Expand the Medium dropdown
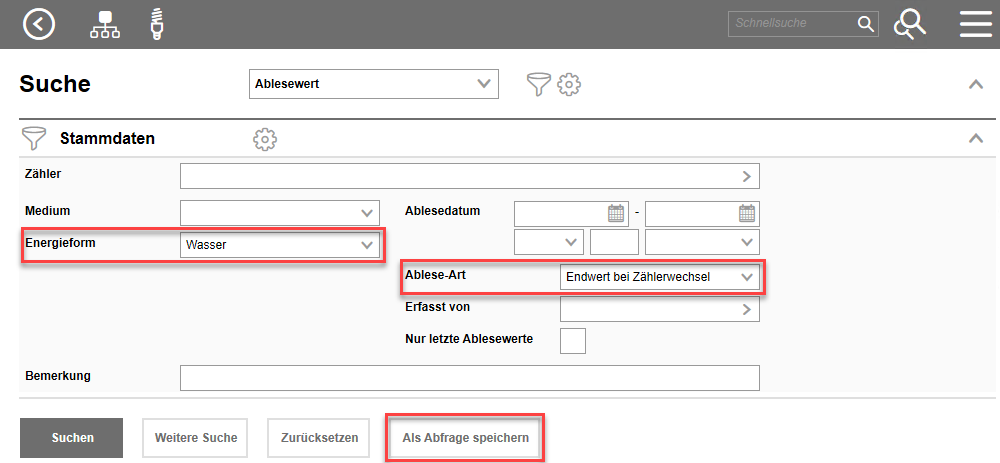The image size is (1000, 463). coord(280,213)
